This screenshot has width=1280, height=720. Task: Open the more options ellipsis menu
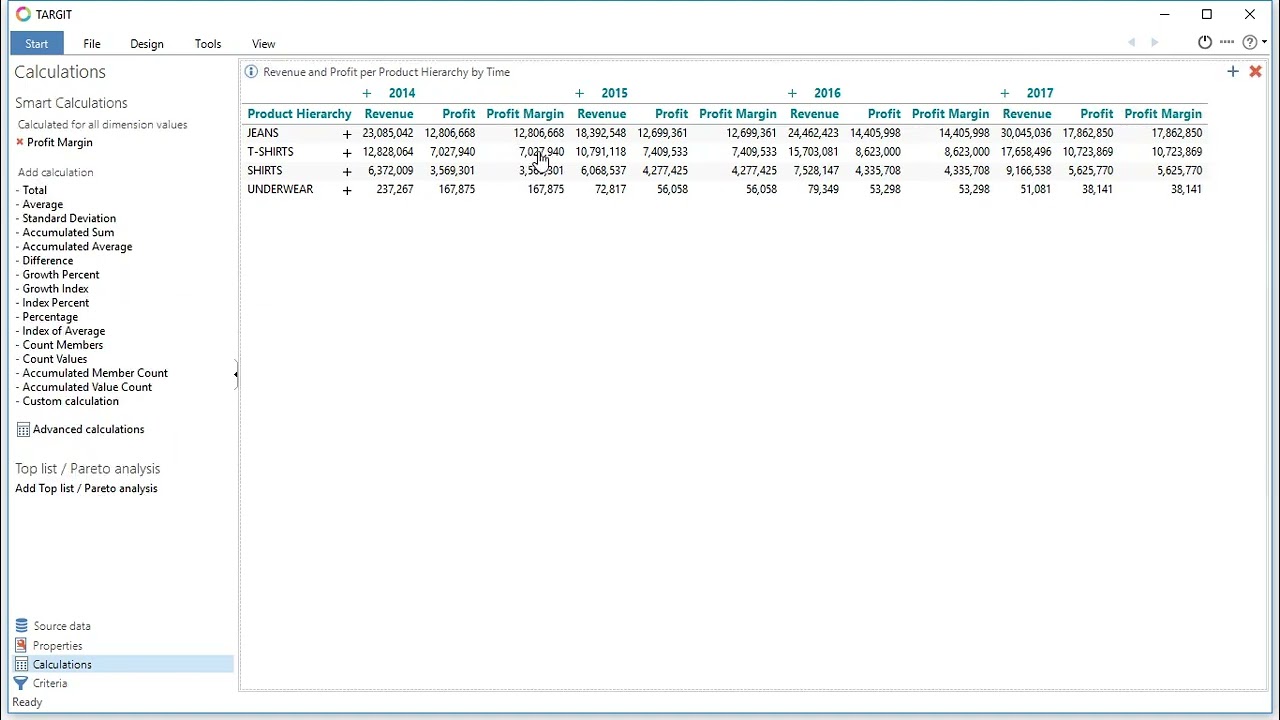point(1227,42)
